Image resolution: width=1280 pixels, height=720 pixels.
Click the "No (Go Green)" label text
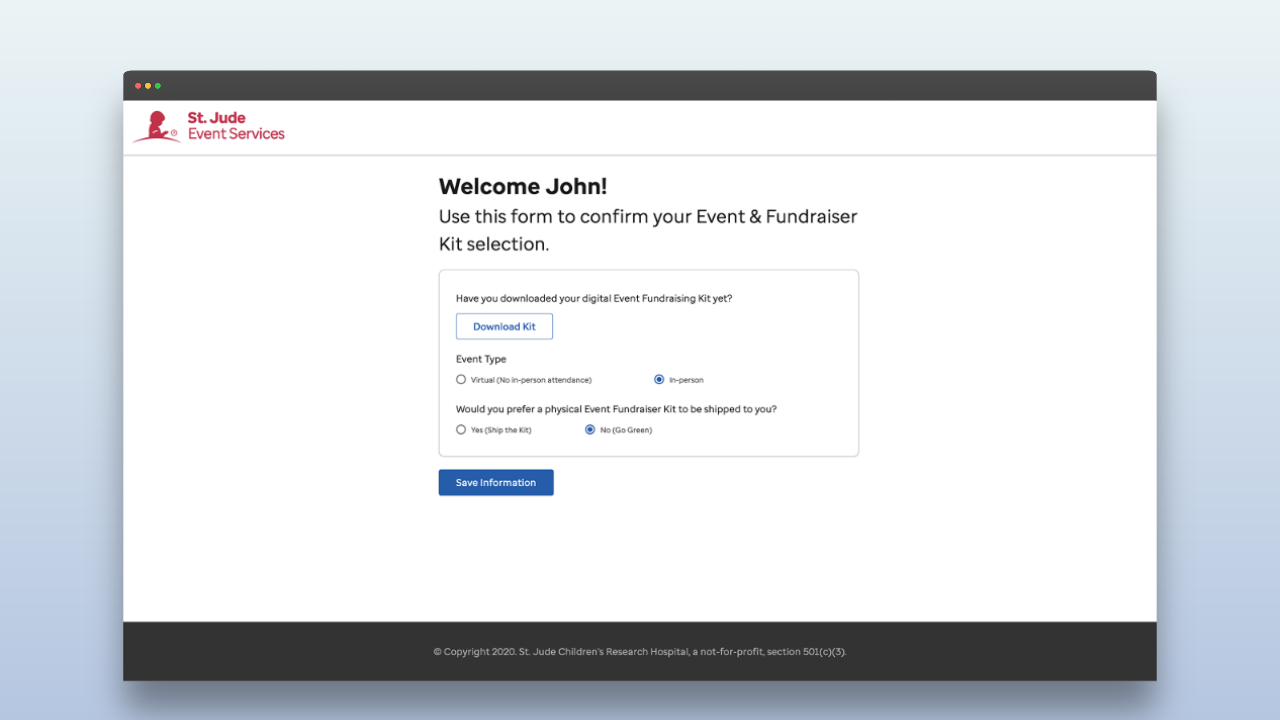(x=626, y=430)
